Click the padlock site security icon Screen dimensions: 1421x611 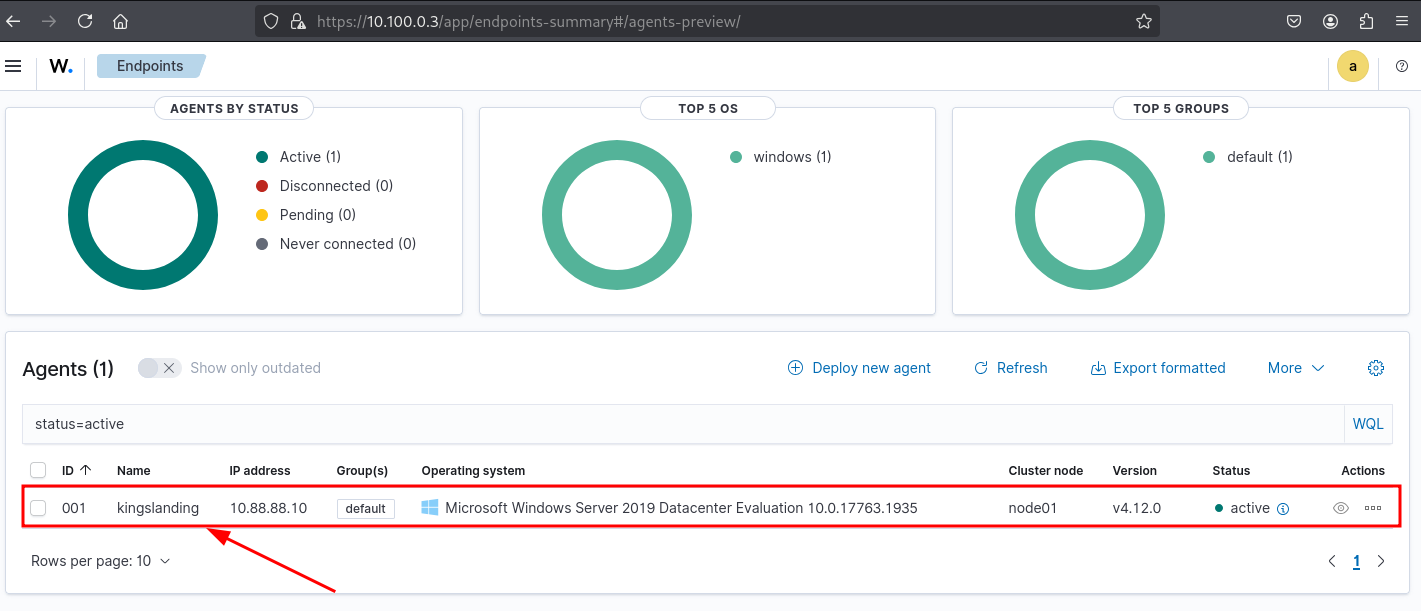point(296,21)
